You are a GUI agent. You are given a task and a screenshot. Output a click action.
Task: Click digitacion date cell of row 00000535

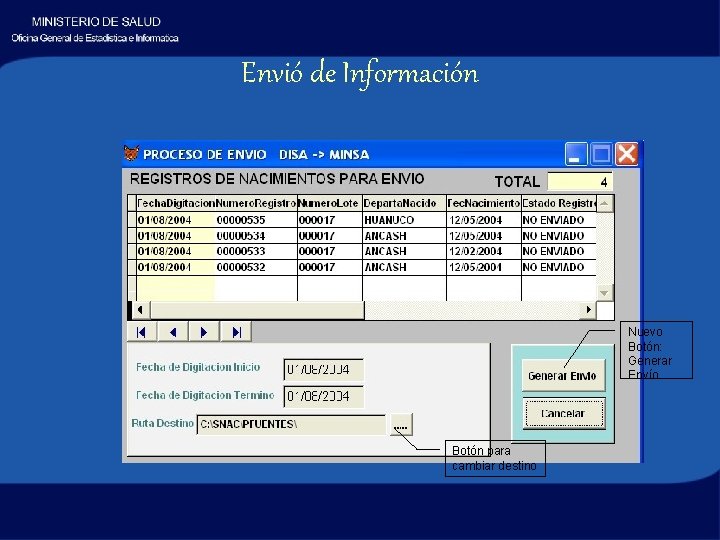coord(176,220)
